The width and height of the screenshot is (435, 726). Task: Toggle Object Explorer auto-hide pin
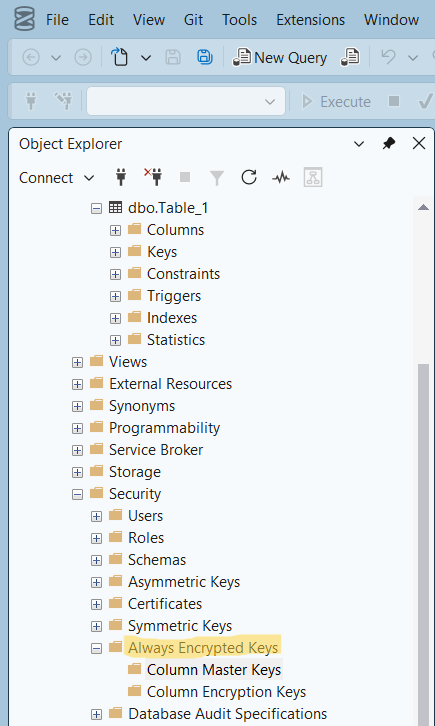(x=389, y=144)
